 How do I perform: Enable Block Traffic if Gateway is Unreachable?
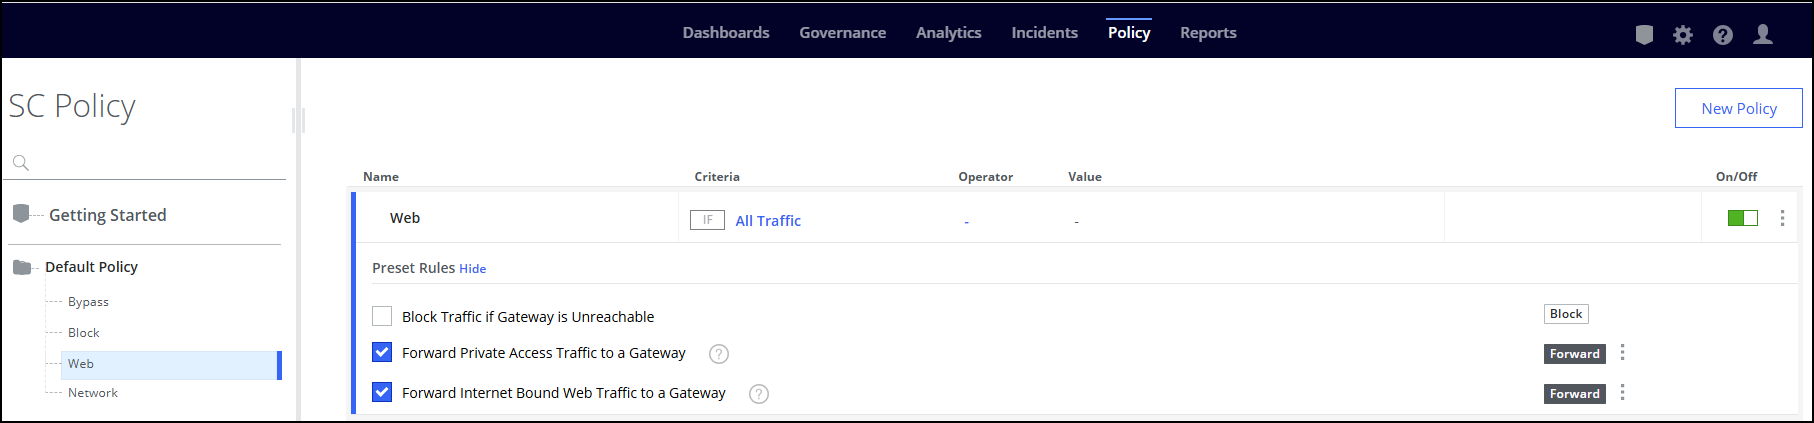click(x=382, y=316)
